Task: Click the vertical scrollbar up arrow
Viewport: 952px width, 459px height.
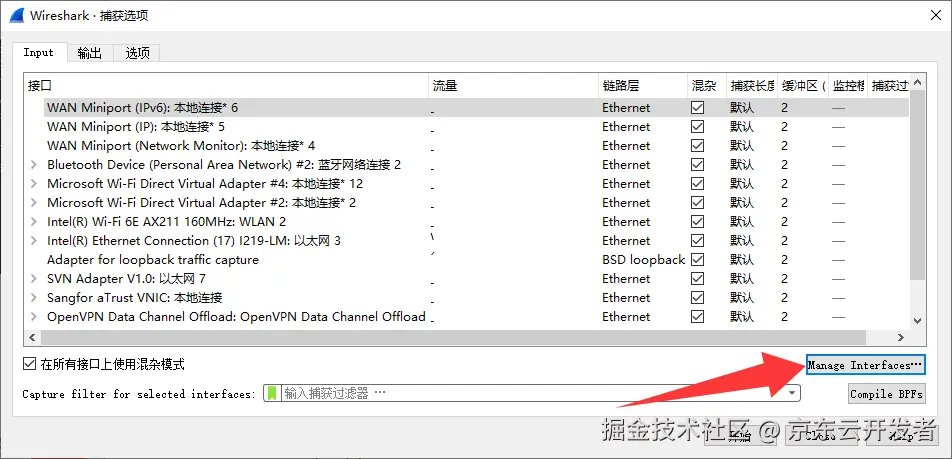Action: pyautogui.click(x=918, y=83)
